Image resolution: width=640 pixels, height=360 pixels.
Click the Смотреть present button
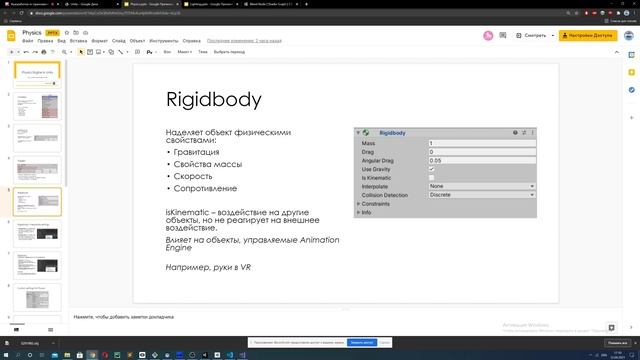[x=531, y=36]
